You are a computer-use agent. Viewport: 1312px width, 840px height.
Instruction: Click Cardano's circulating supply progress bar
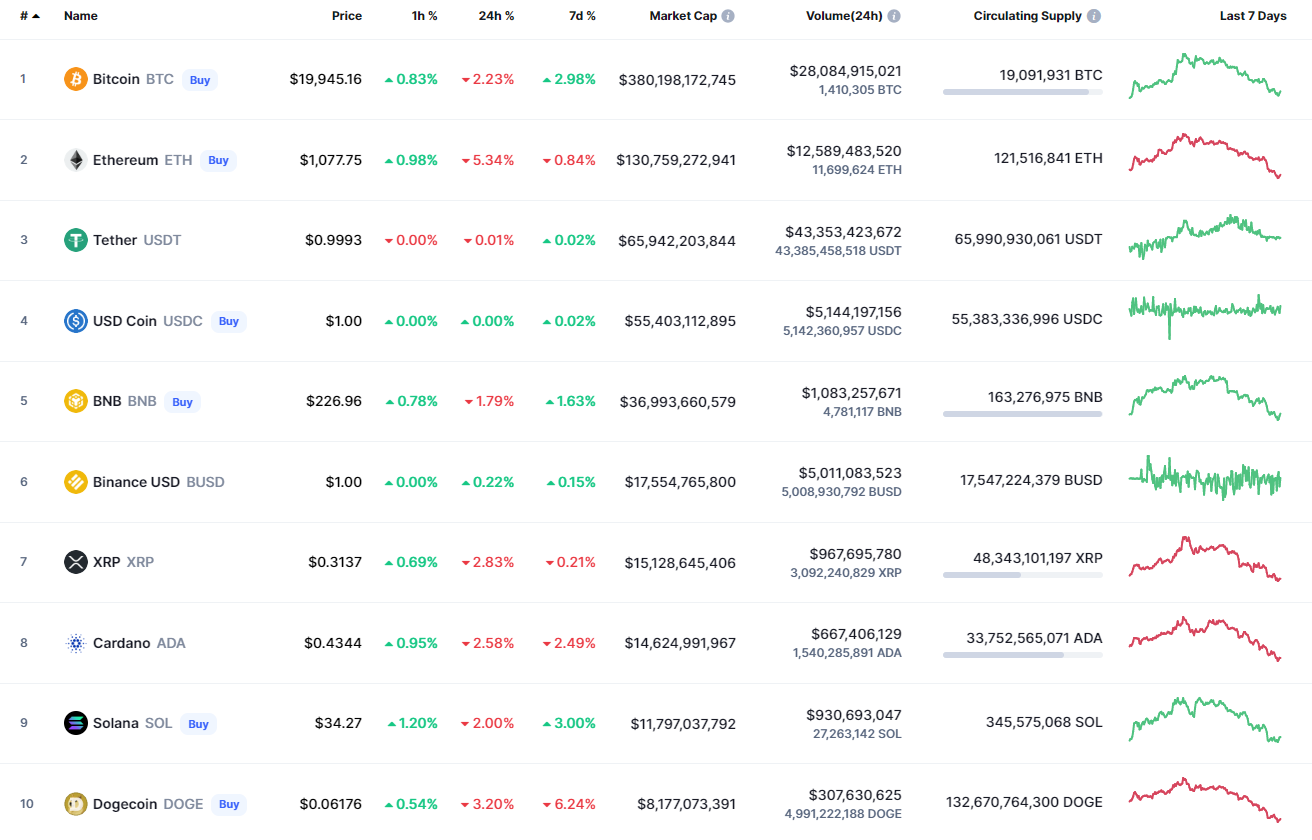point(1022,655)
